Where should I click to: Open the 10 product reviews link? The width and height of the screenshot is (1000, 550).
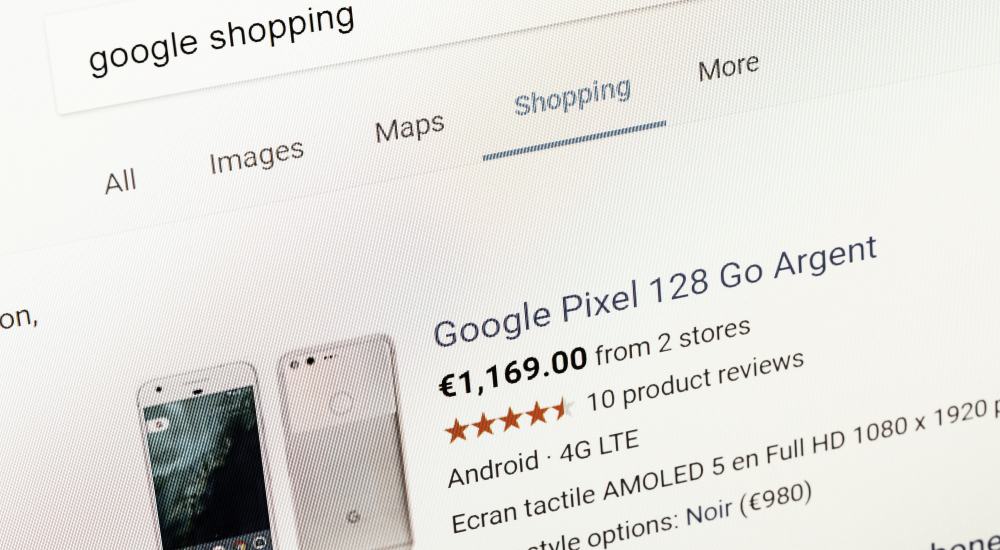tap(695, 380)
